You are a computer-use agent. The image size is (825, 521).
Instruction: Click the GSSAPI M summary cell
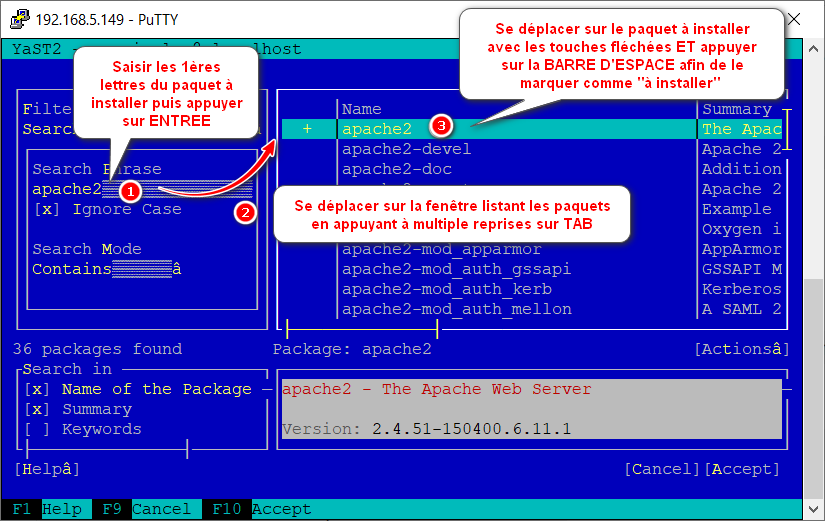click(x=741, y=269)
